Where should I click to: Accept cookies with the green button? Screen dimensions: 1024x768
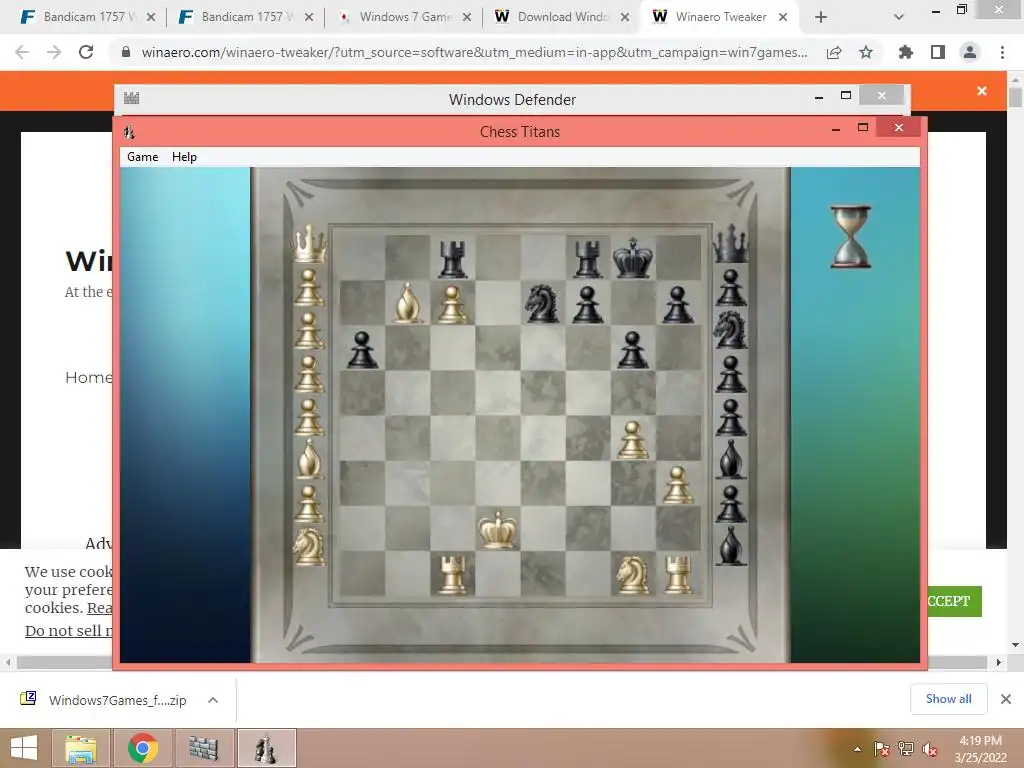954,601
